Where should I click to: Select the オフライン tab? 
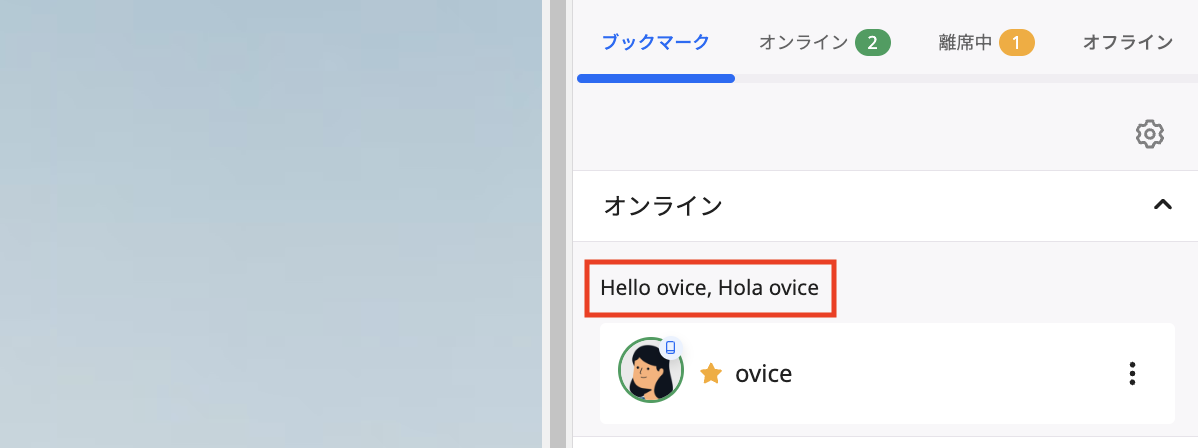(x=1127, y=42)
